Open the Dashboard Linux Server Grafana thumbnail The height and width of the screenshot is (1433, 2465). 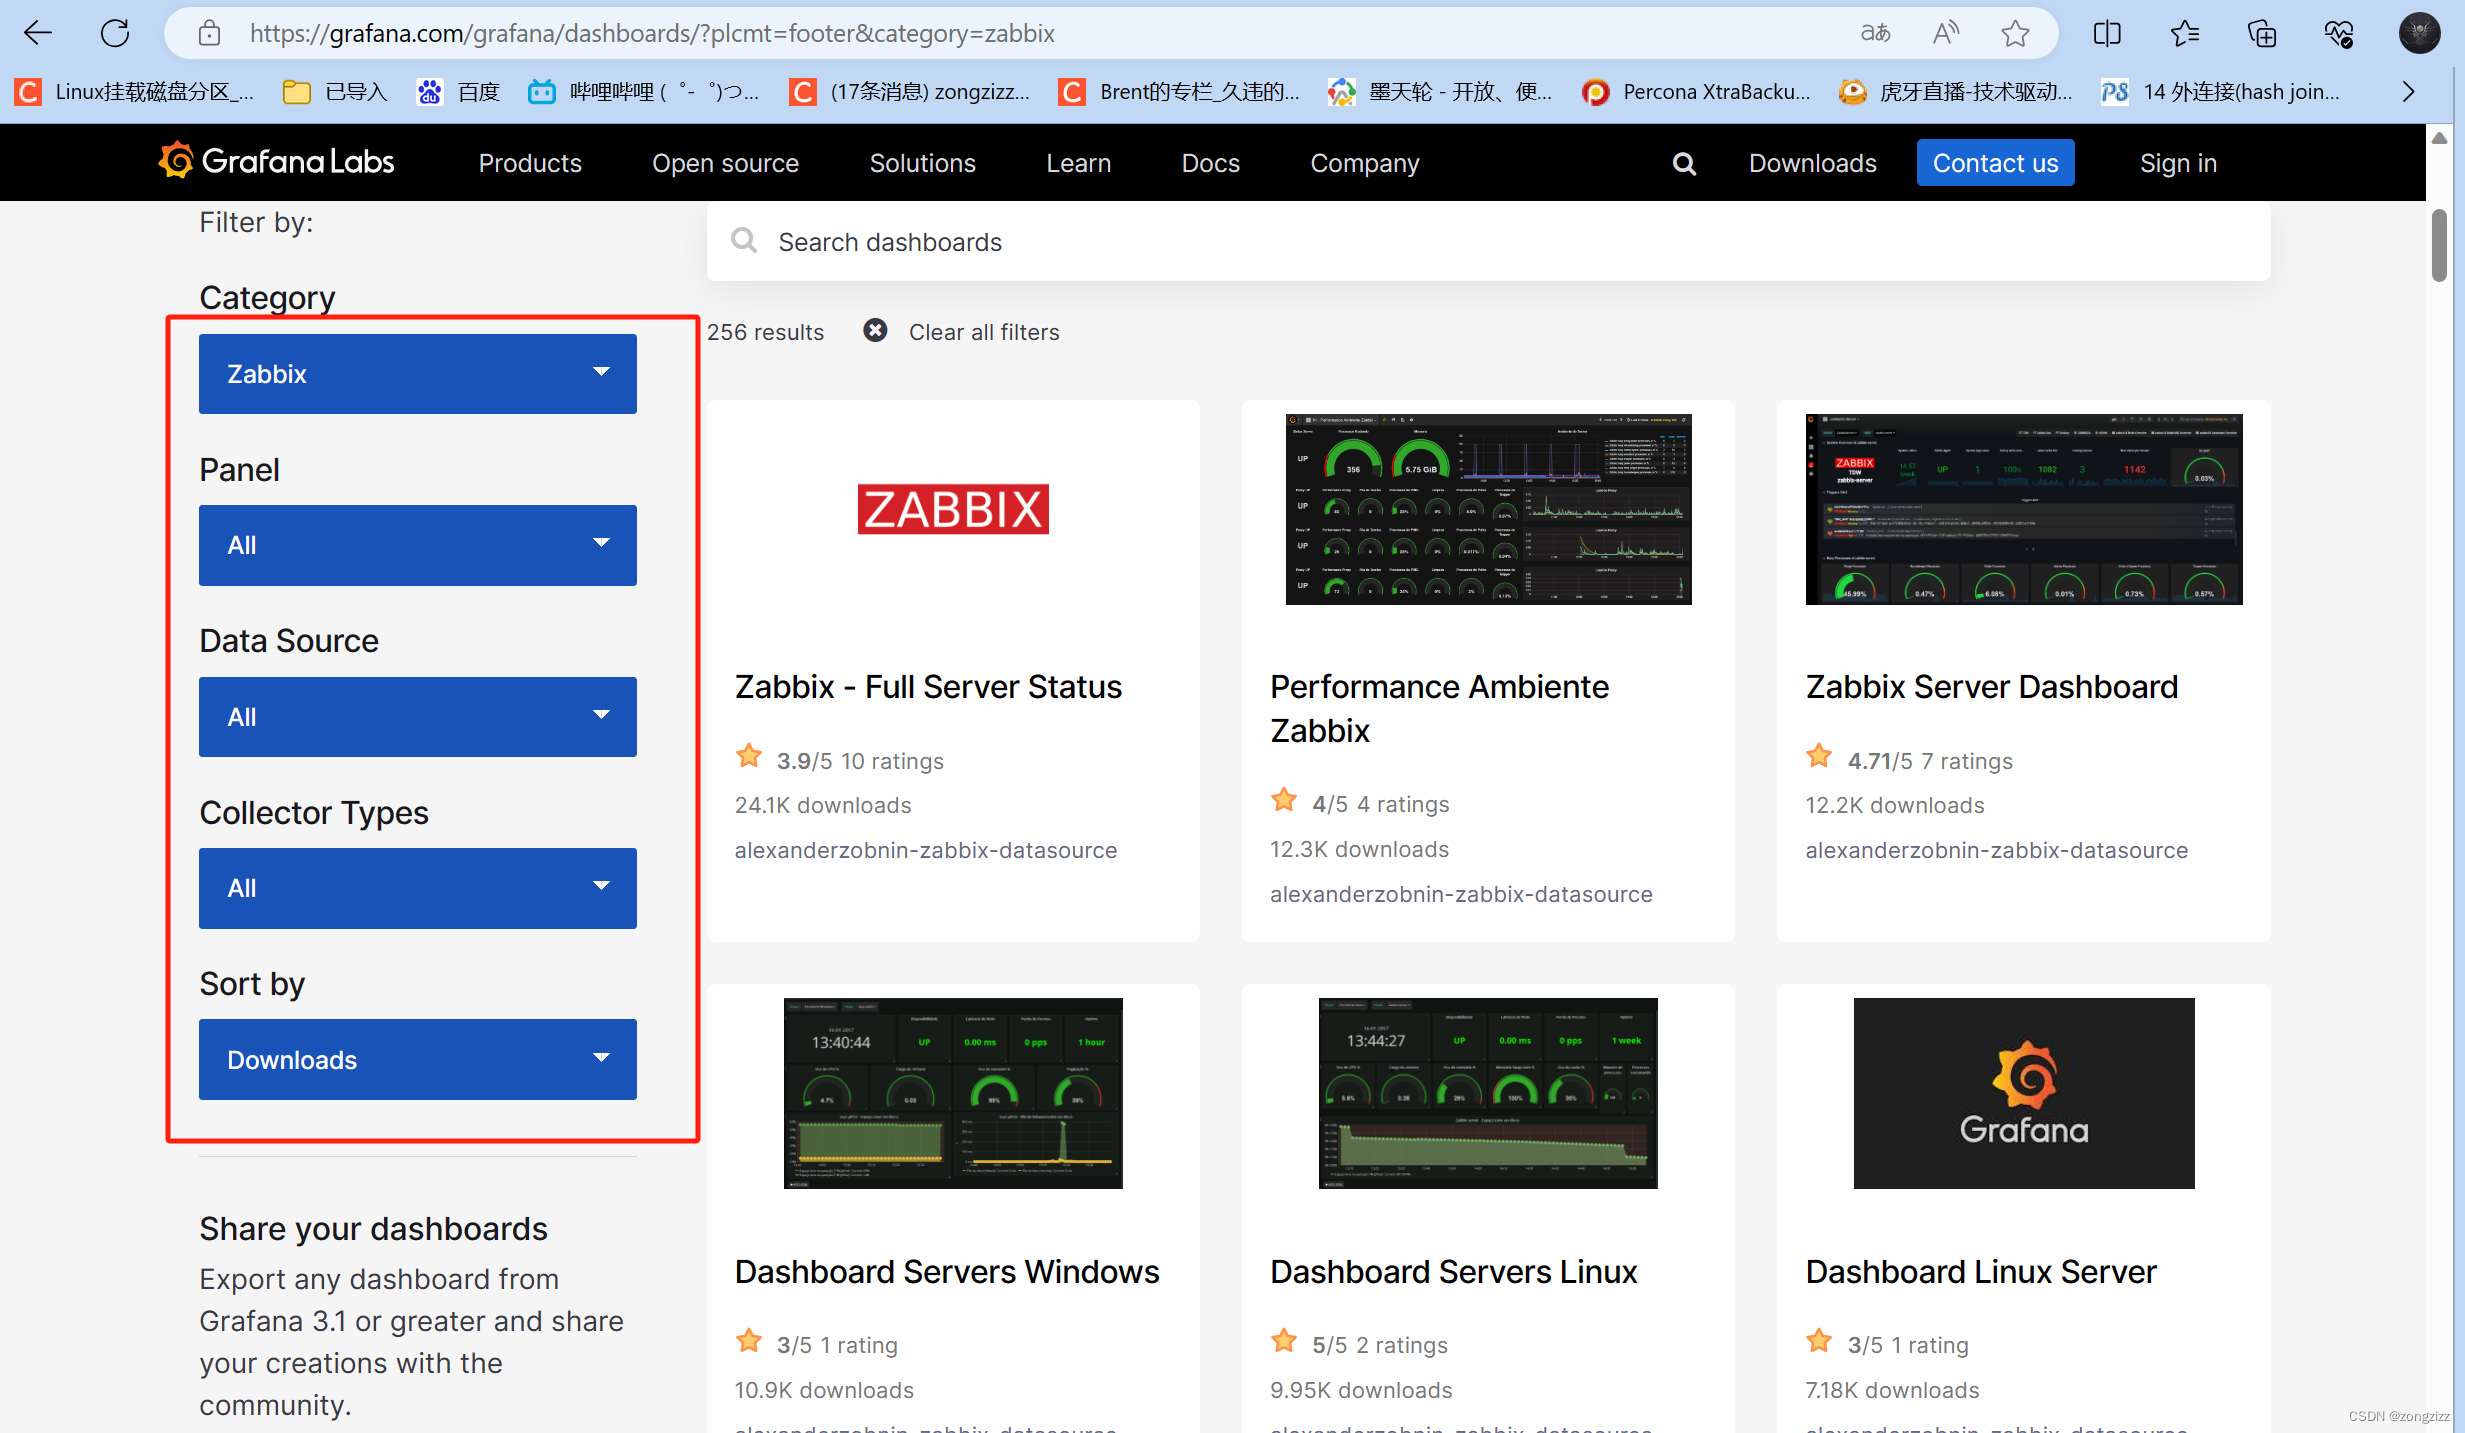point(2024,1093)
